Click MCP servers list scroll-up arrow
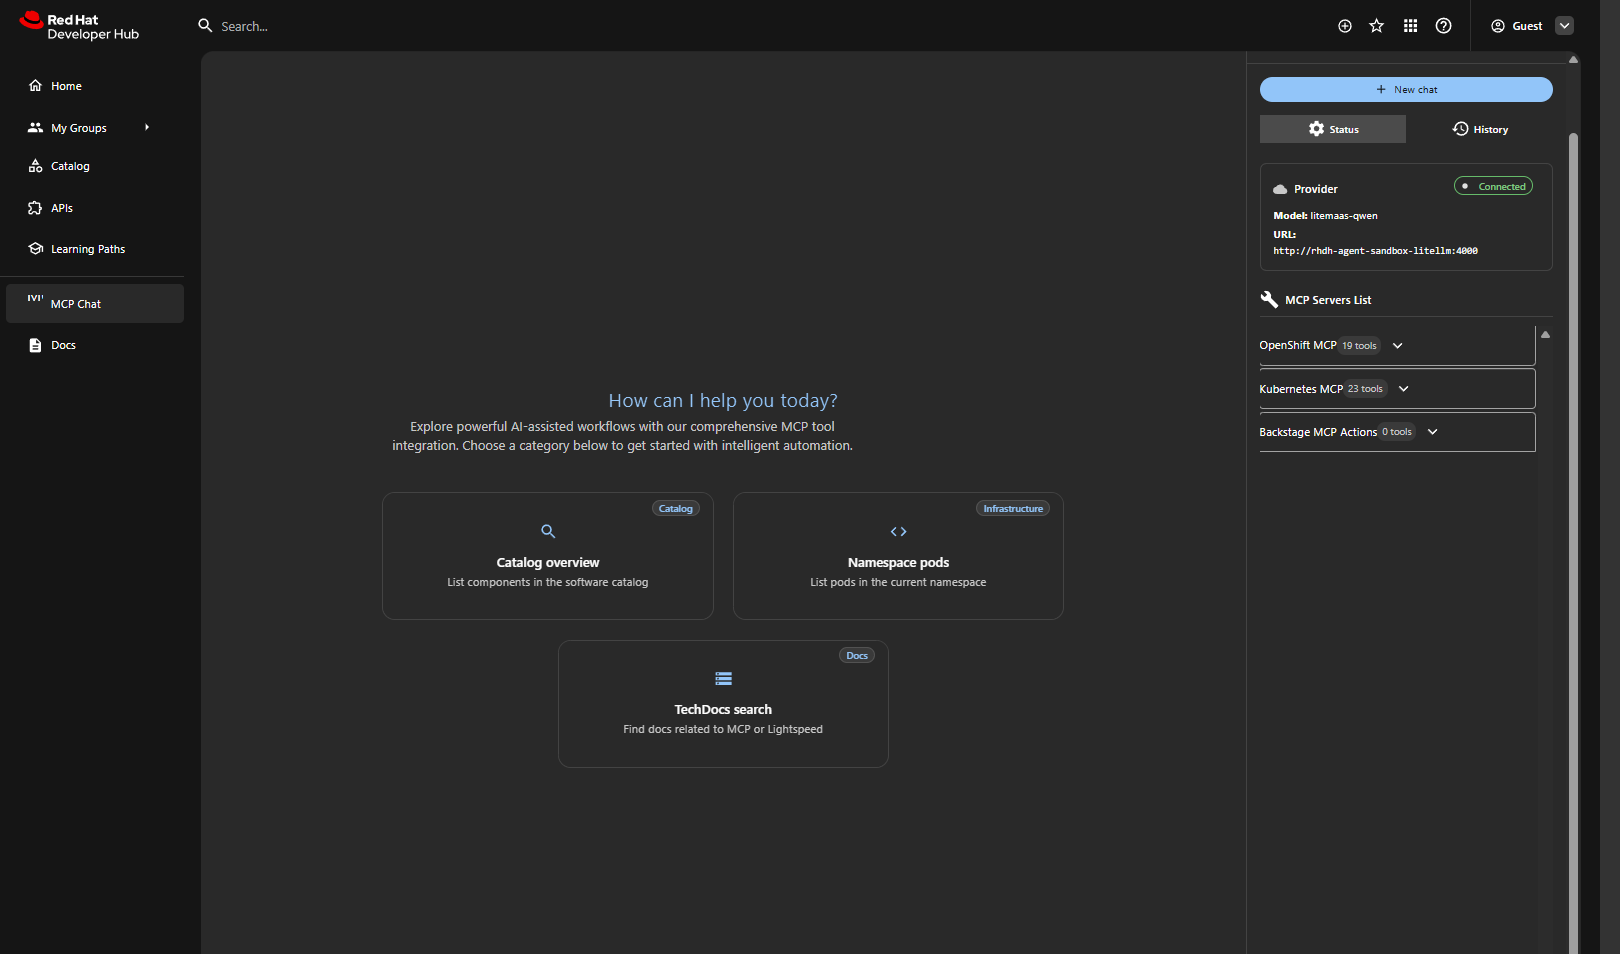The image size is (1620, 954). (1545, 335)
